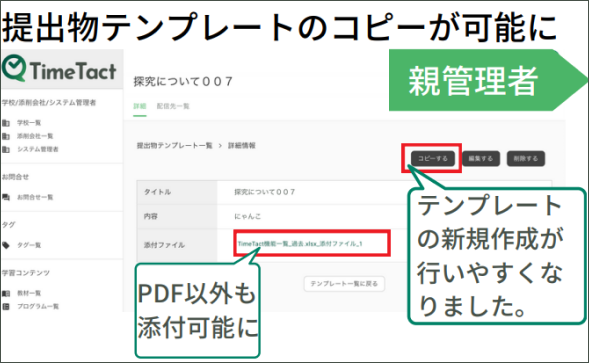Click the title value 探究について007 in the table

[x=264, y=192]
